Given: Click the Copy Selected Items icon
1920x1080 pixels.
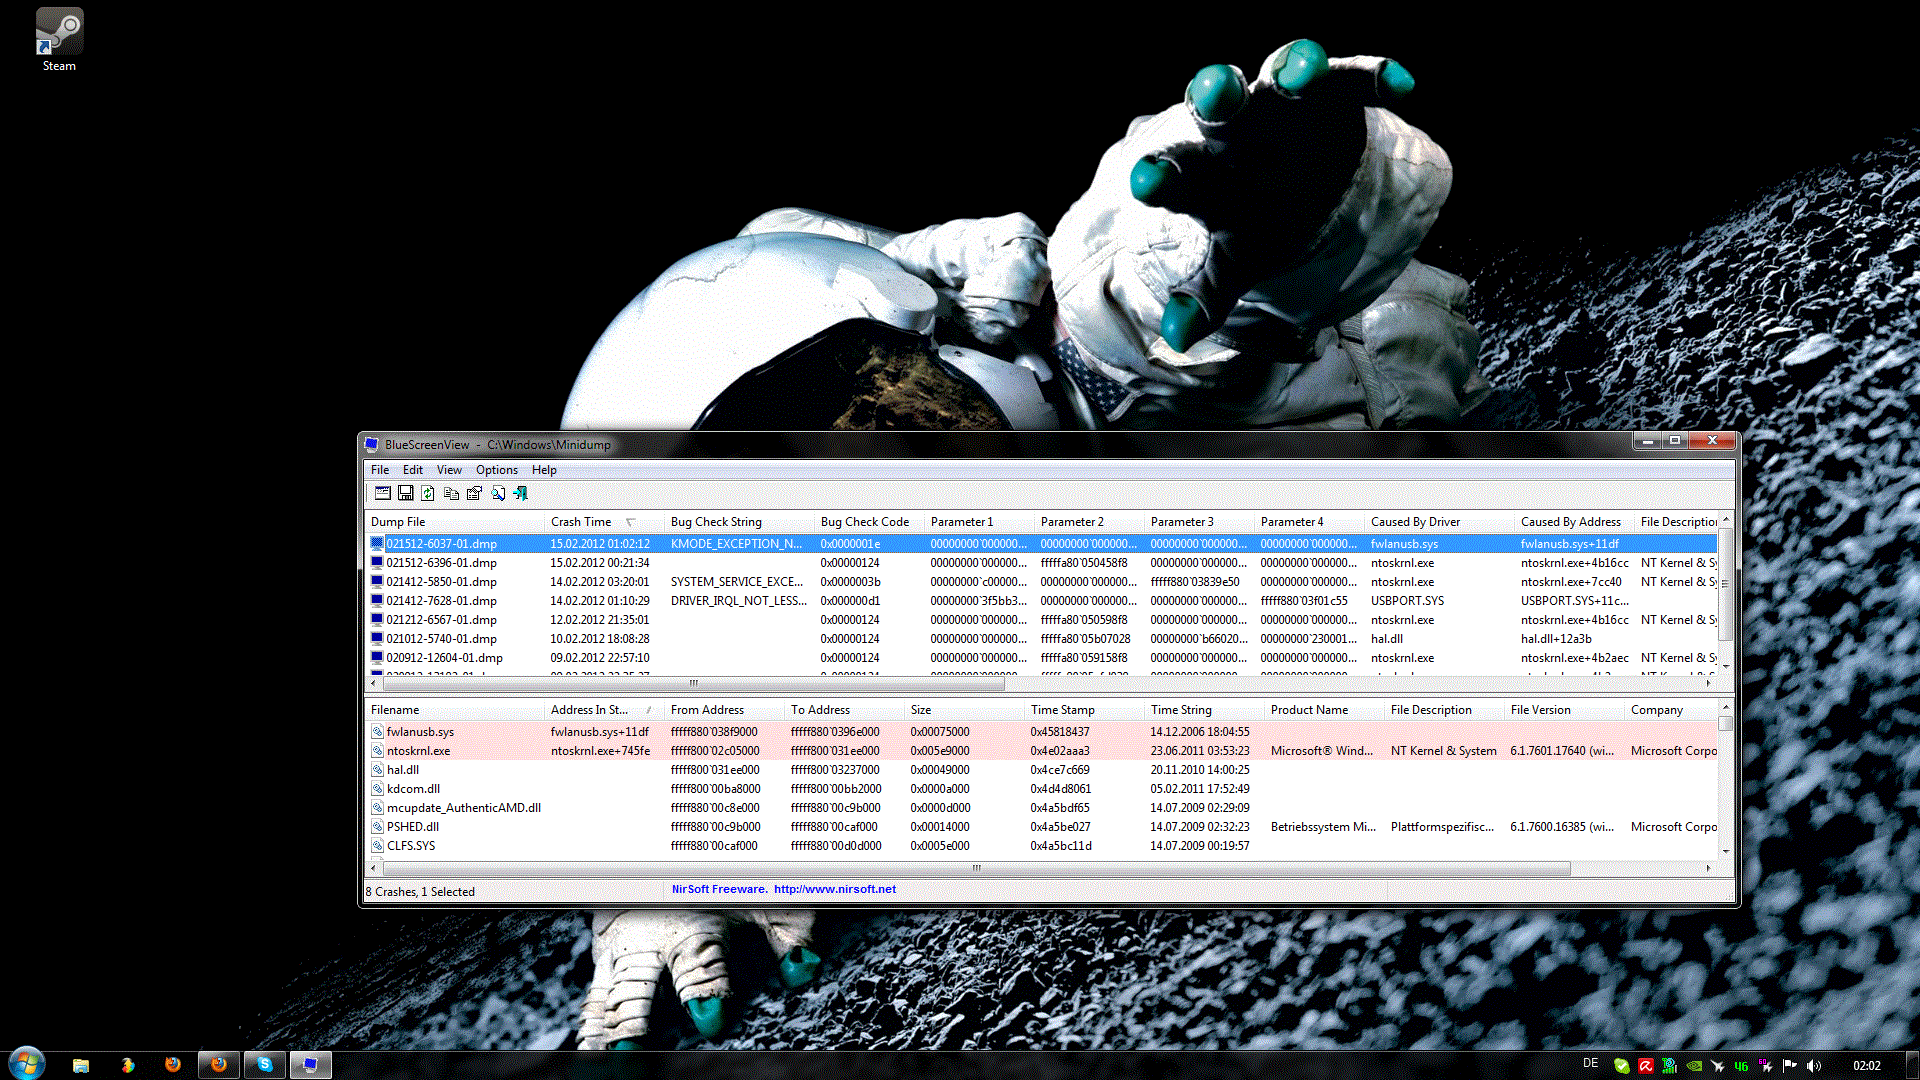Looking at the screenshot, I should coord(451,493).
